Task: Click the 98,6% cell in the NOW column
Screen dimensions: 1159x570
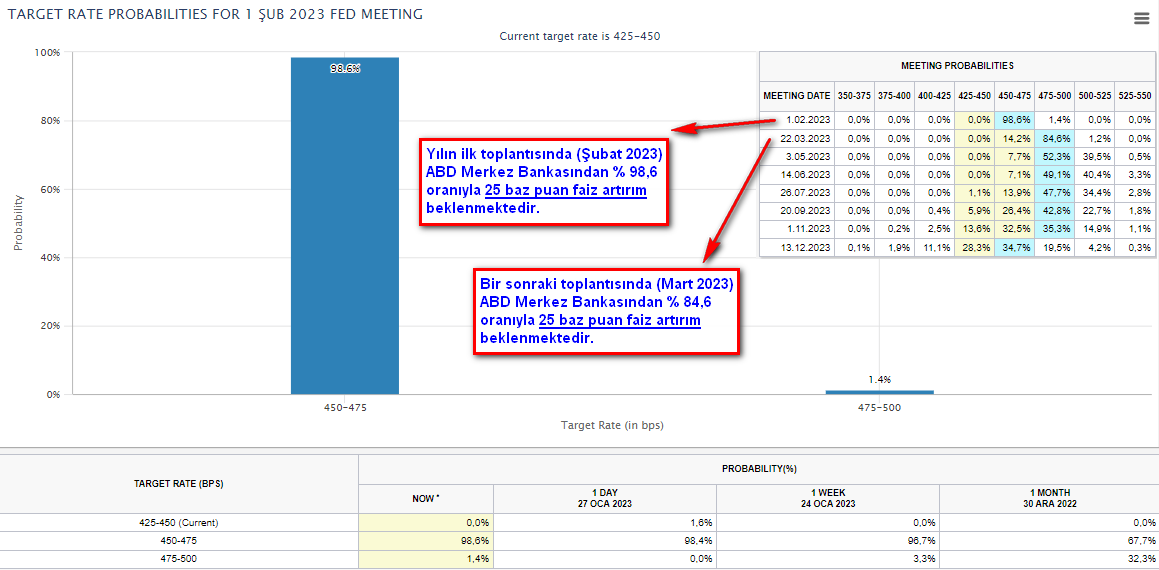Action: click(426, 541)
